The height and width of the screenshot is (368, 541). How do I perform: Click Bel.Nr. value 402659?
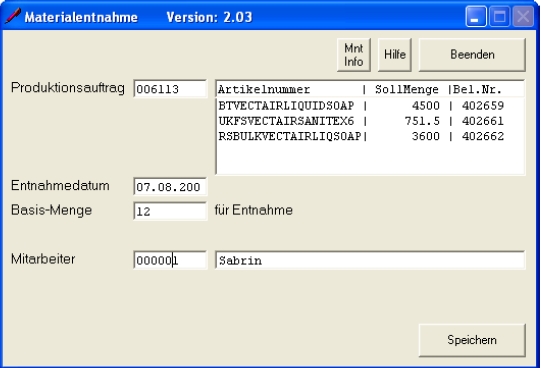click(483, 106)
